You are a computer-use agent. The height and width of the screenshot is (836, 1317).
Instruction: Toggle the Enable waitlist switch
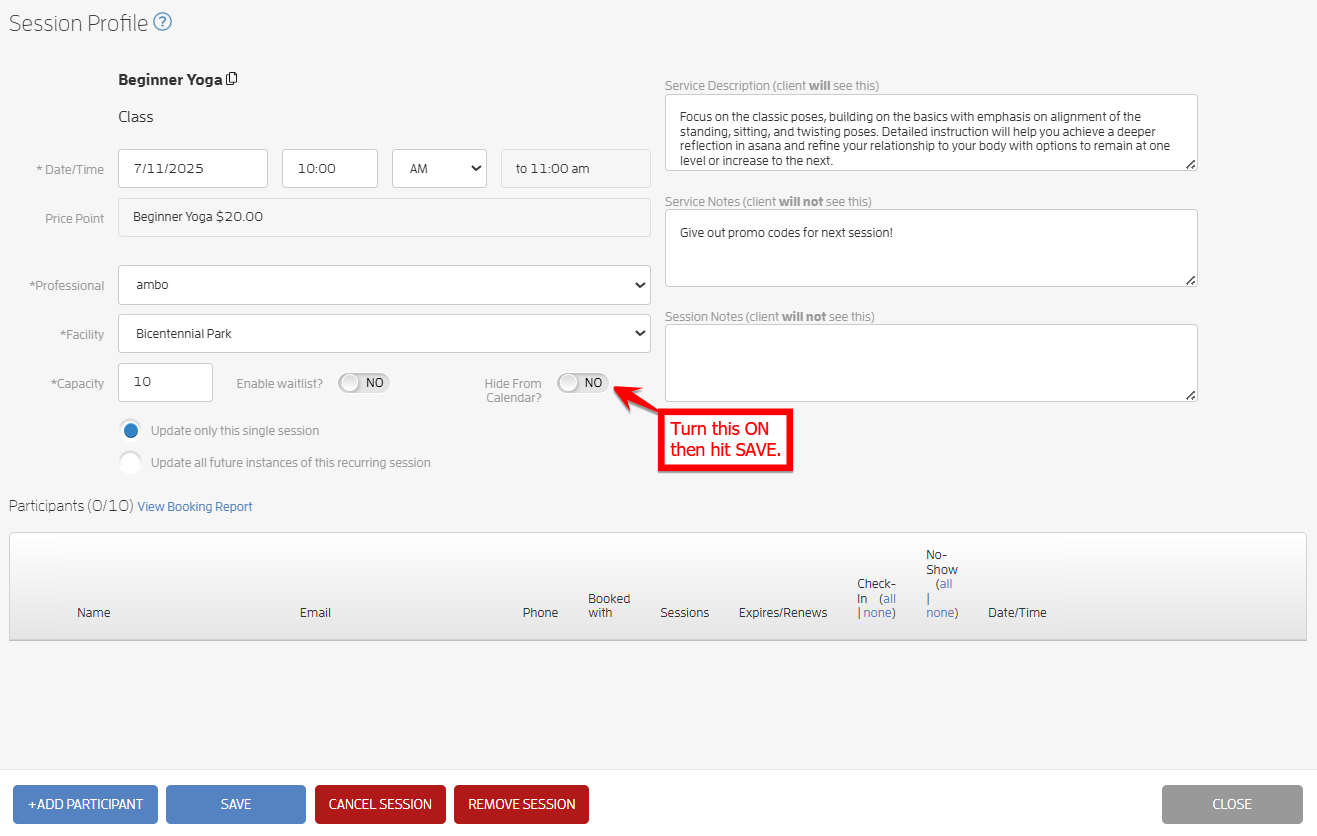pos(363,383)
